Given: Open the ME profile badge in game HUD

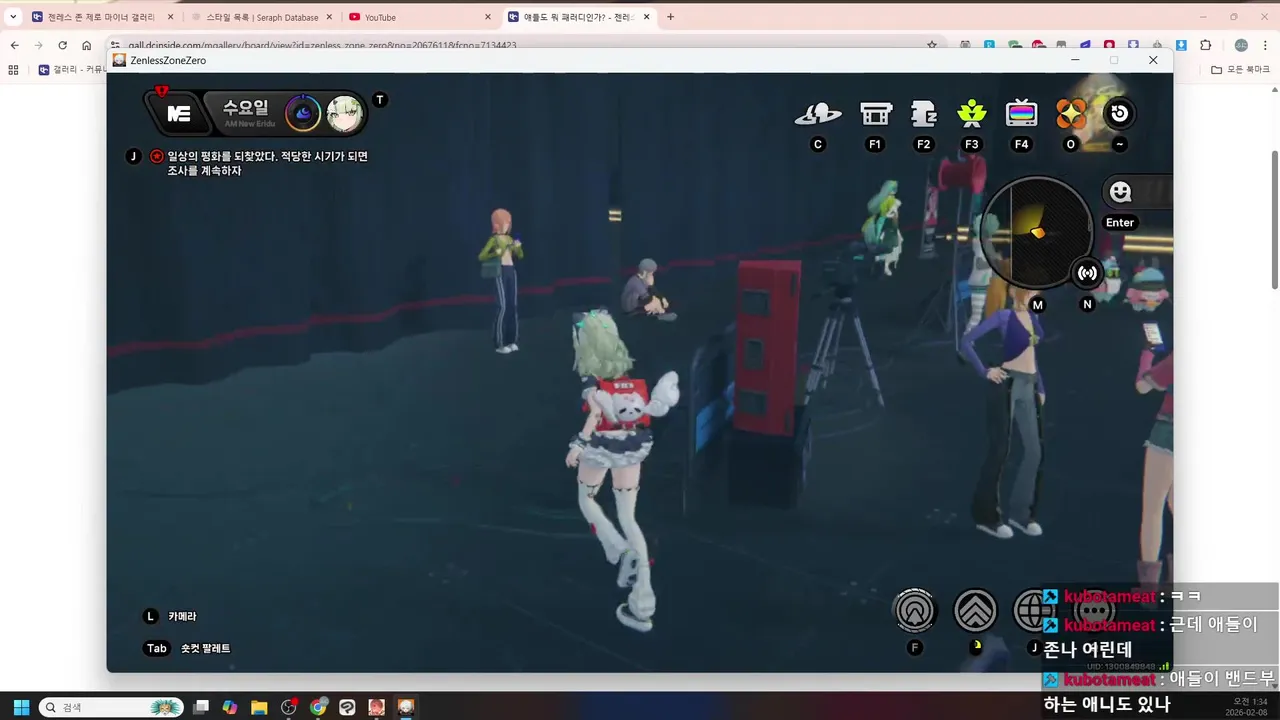Looking at the screenshot, I should coord(178,113).
